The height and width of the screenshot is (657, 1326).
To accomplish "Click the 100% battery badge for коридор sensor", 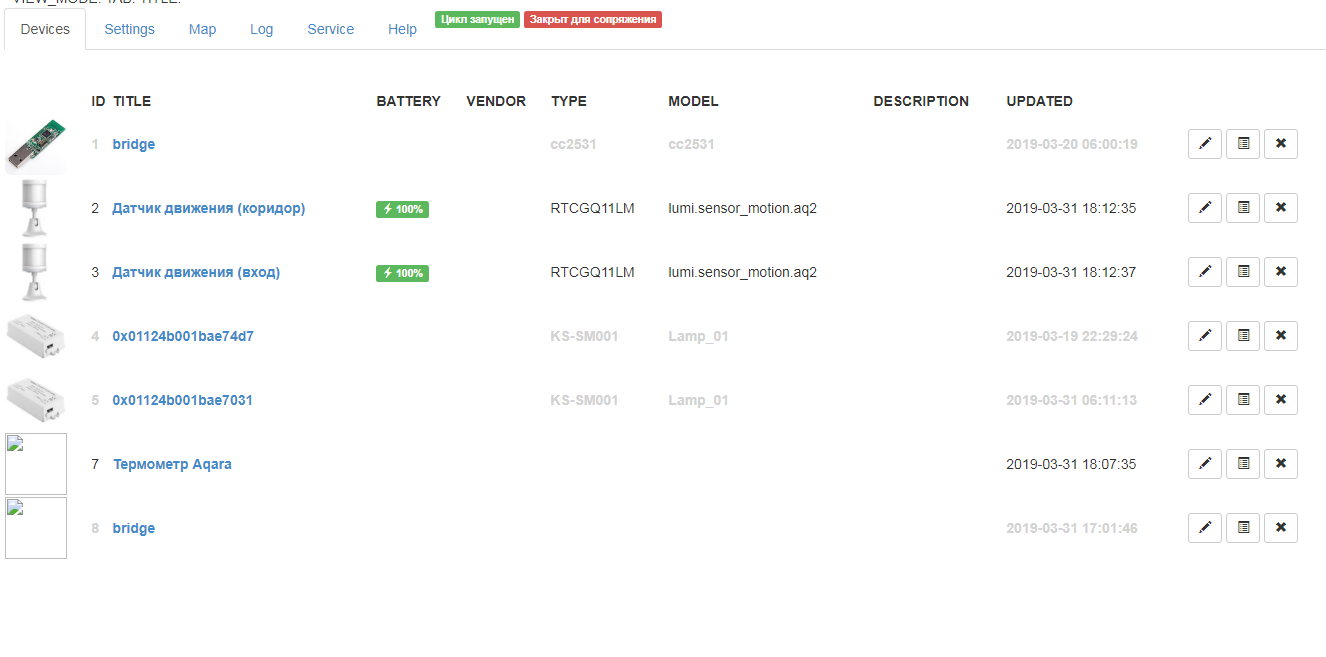I will click(x=402, y=209).
